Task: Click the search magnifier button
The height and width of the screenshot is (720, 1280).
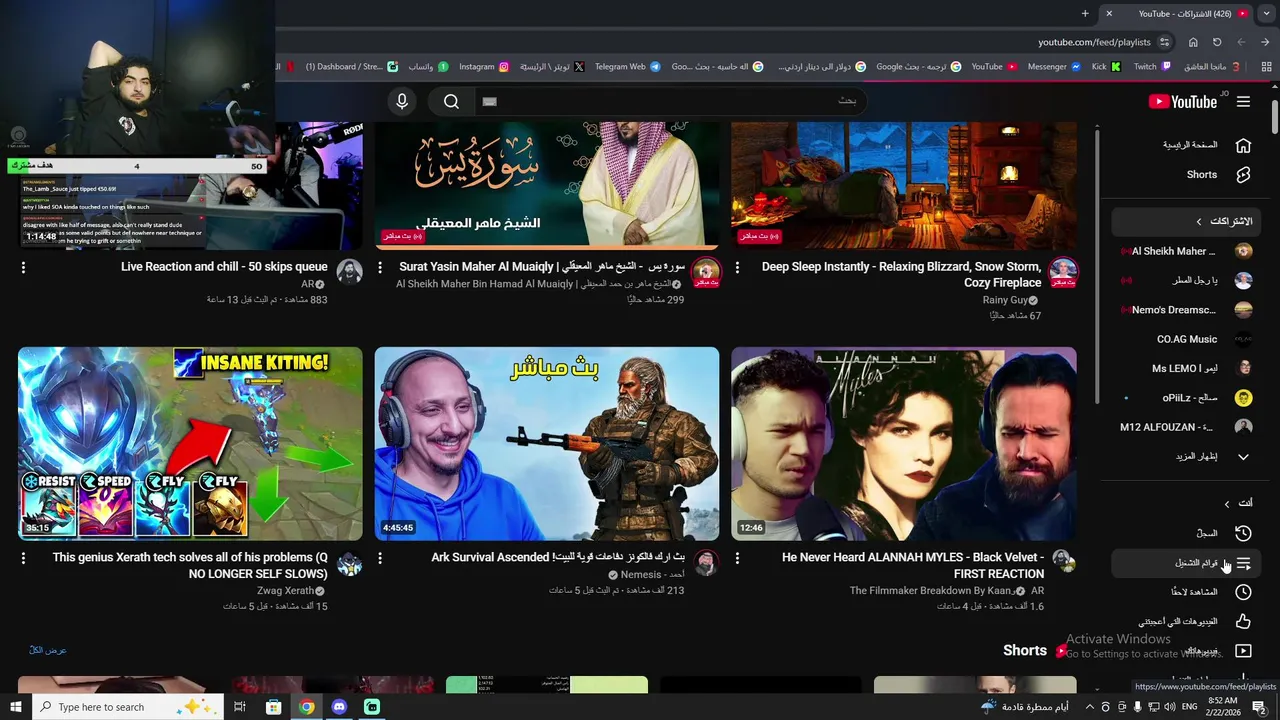Action: [x=451, y=101]
